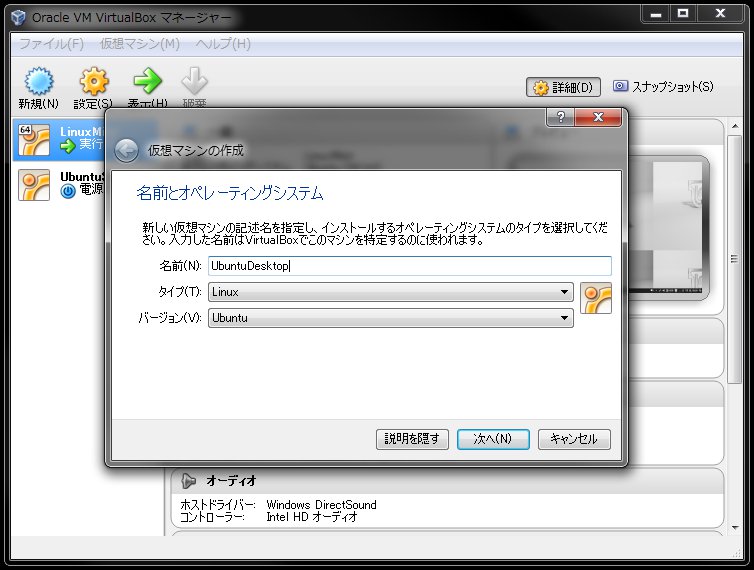Click the grey Discard (破棄) arrow icon
754x570 pixels.
pyautogui.click(x=194, y=81)
